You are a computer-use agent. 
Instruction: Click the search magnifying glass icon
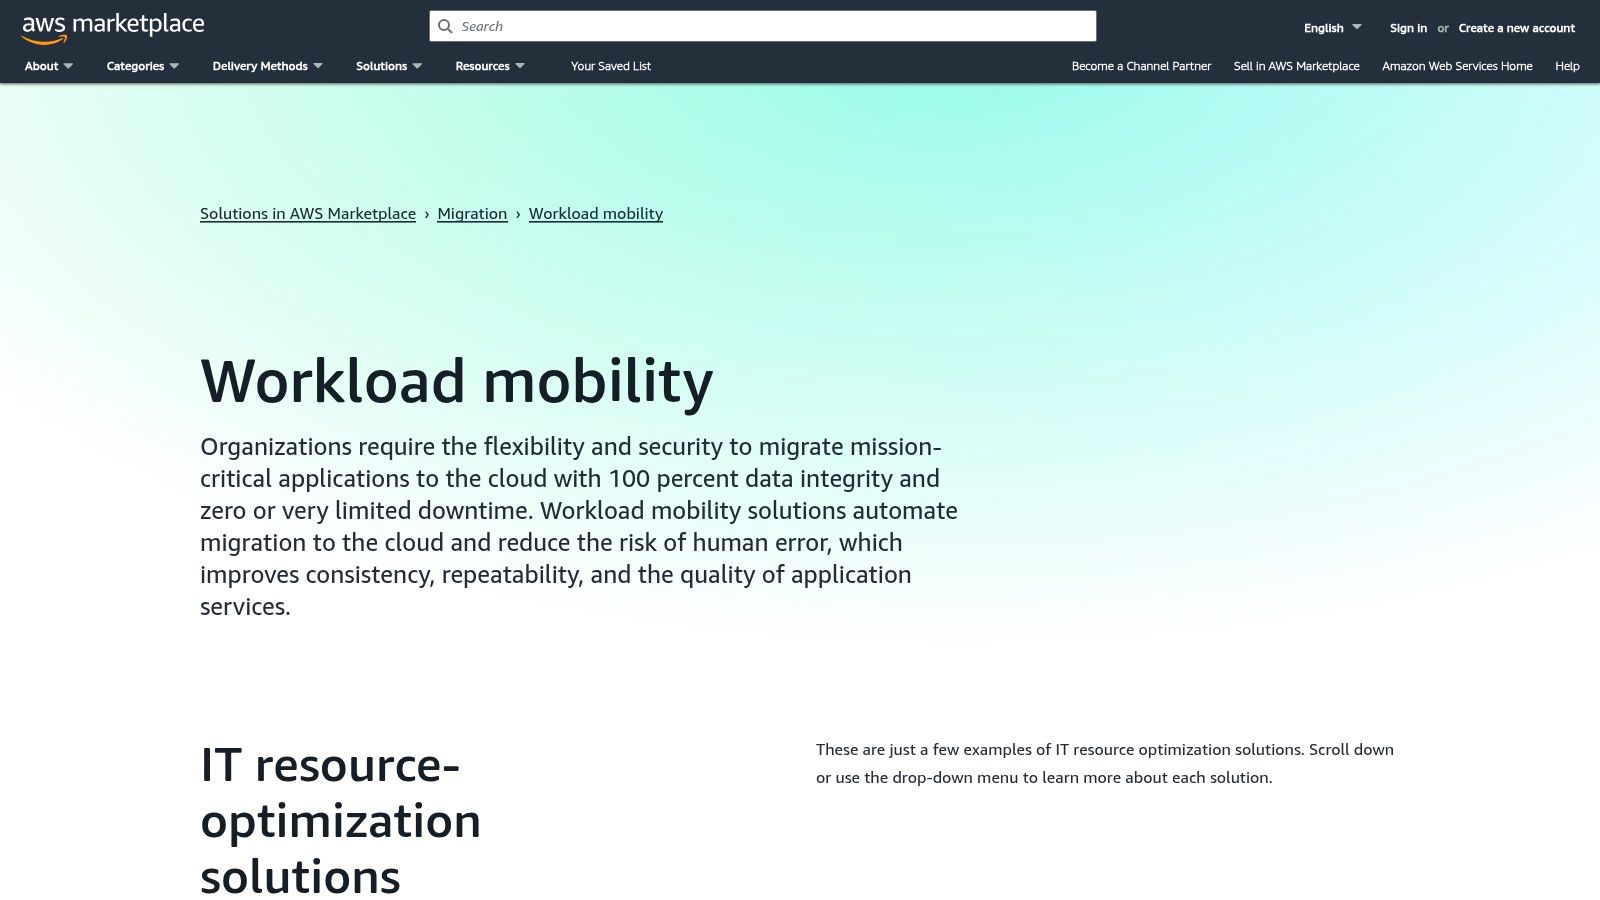point(445,26)
